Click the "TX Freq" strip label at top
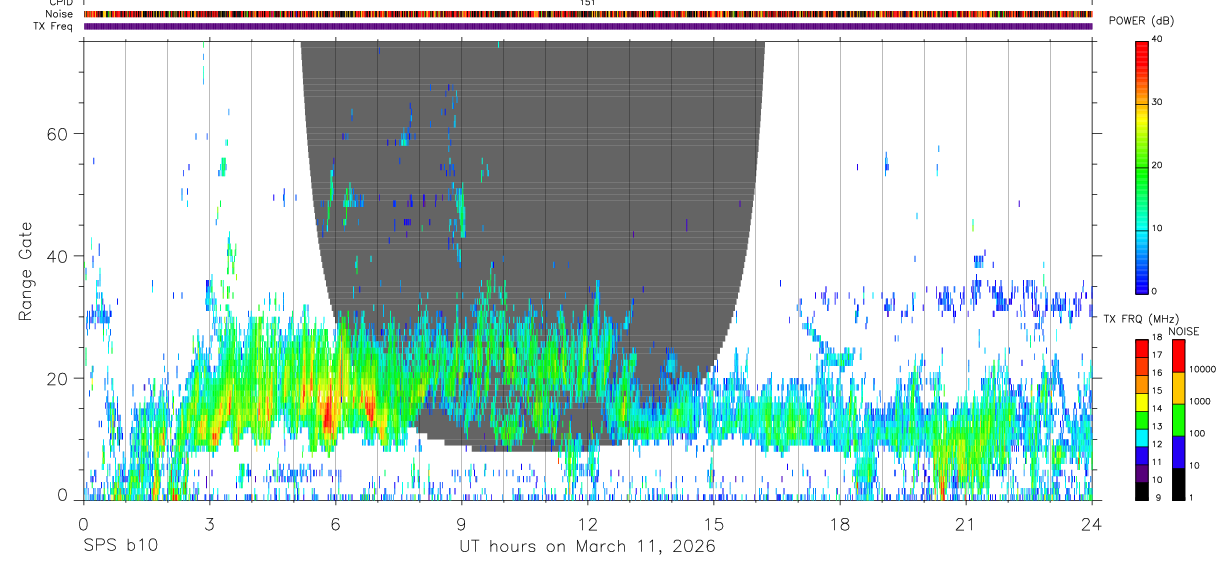 [x=53, y=26]
